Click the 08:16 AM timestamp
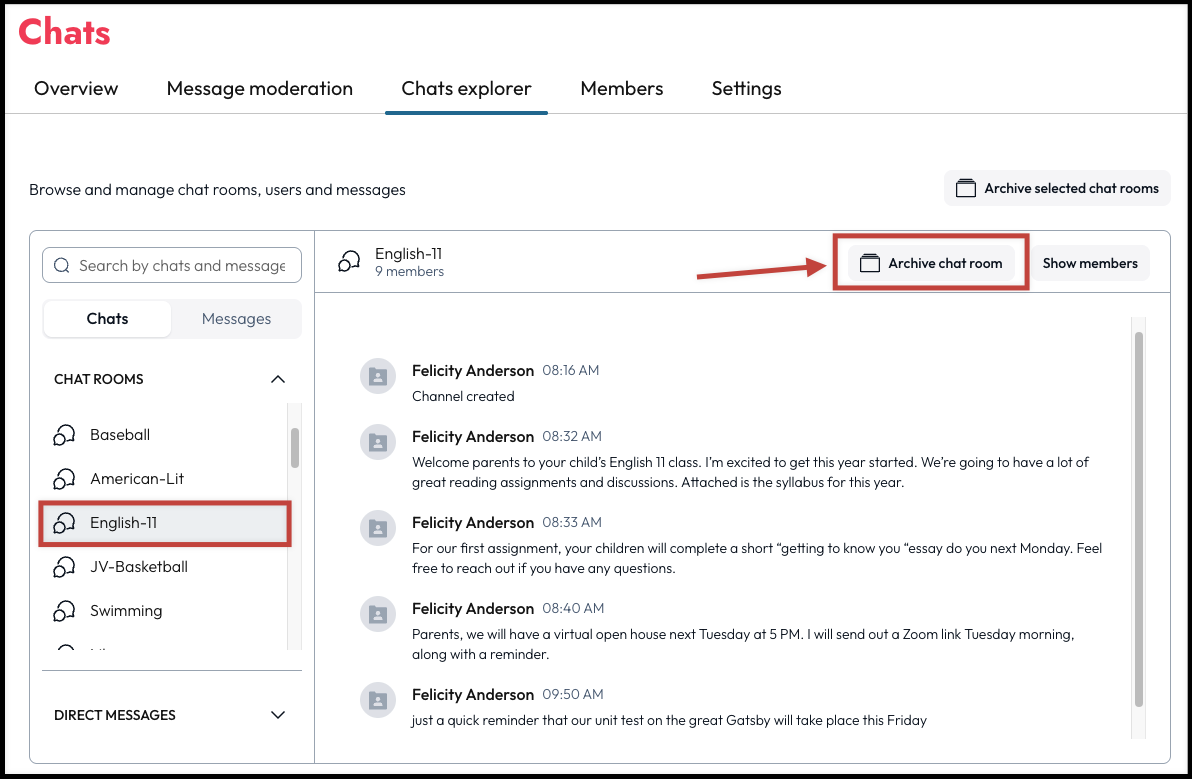The width and height of the screenshot is (1192, 779). click(570, 370)
